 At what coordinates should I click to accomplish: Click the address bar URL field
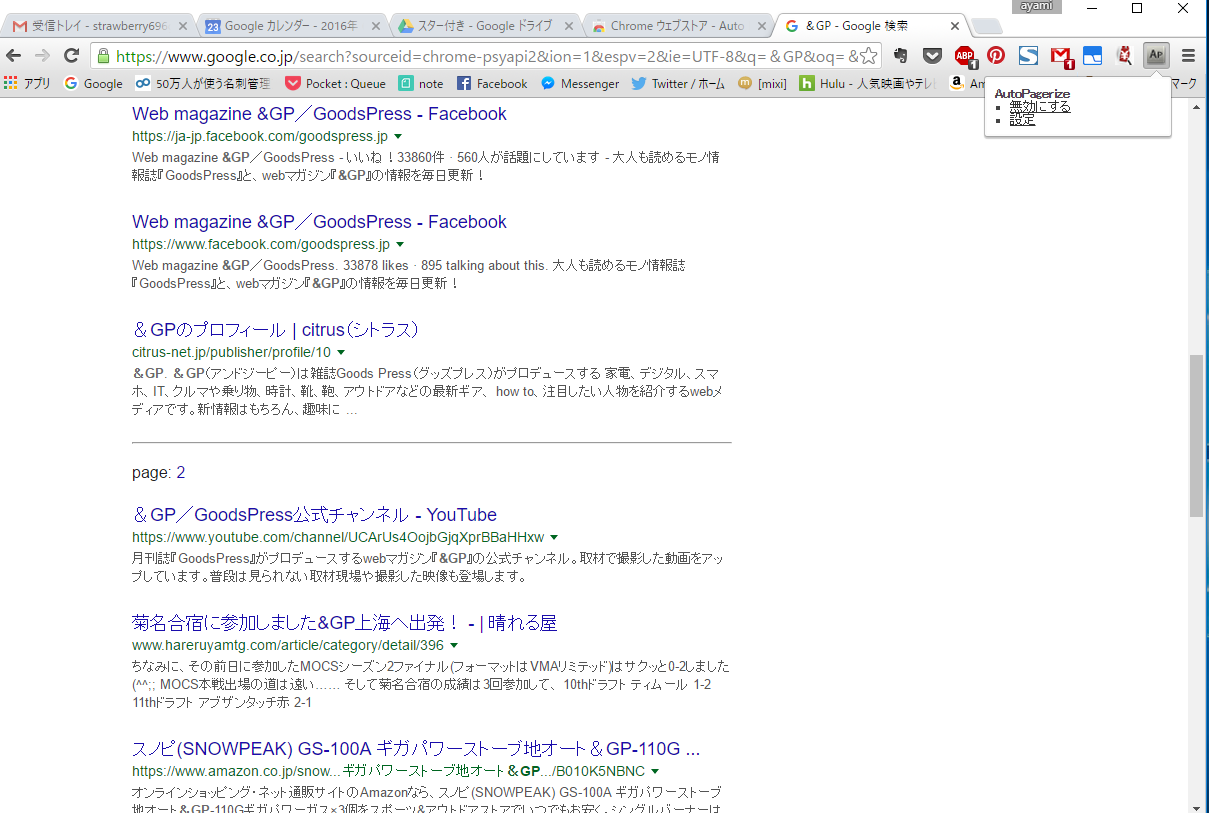pos(480,56)
